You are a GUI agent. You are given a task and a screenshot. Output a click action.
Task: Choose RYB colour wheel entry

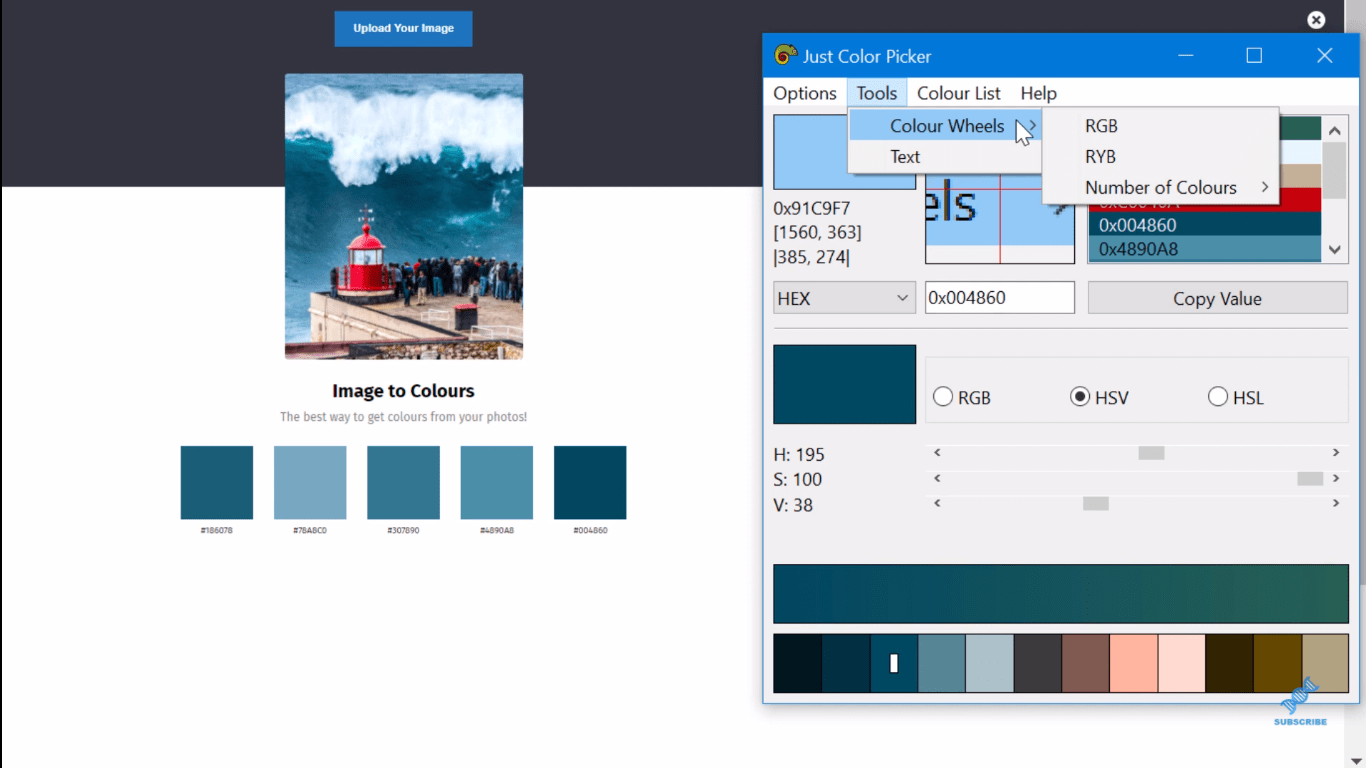(1160, 157)
